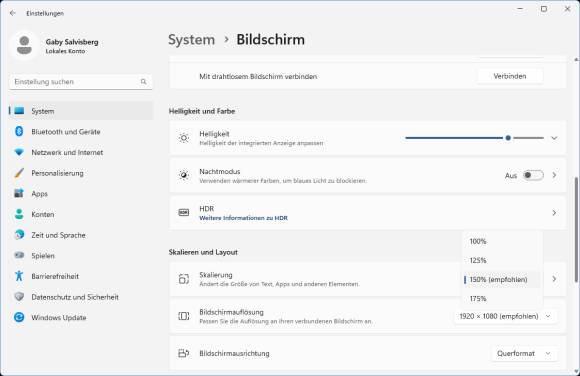Screen dimensions: 580x376
Task: Click the System monitor icon in sidebar
Action: tap(19, 111)
